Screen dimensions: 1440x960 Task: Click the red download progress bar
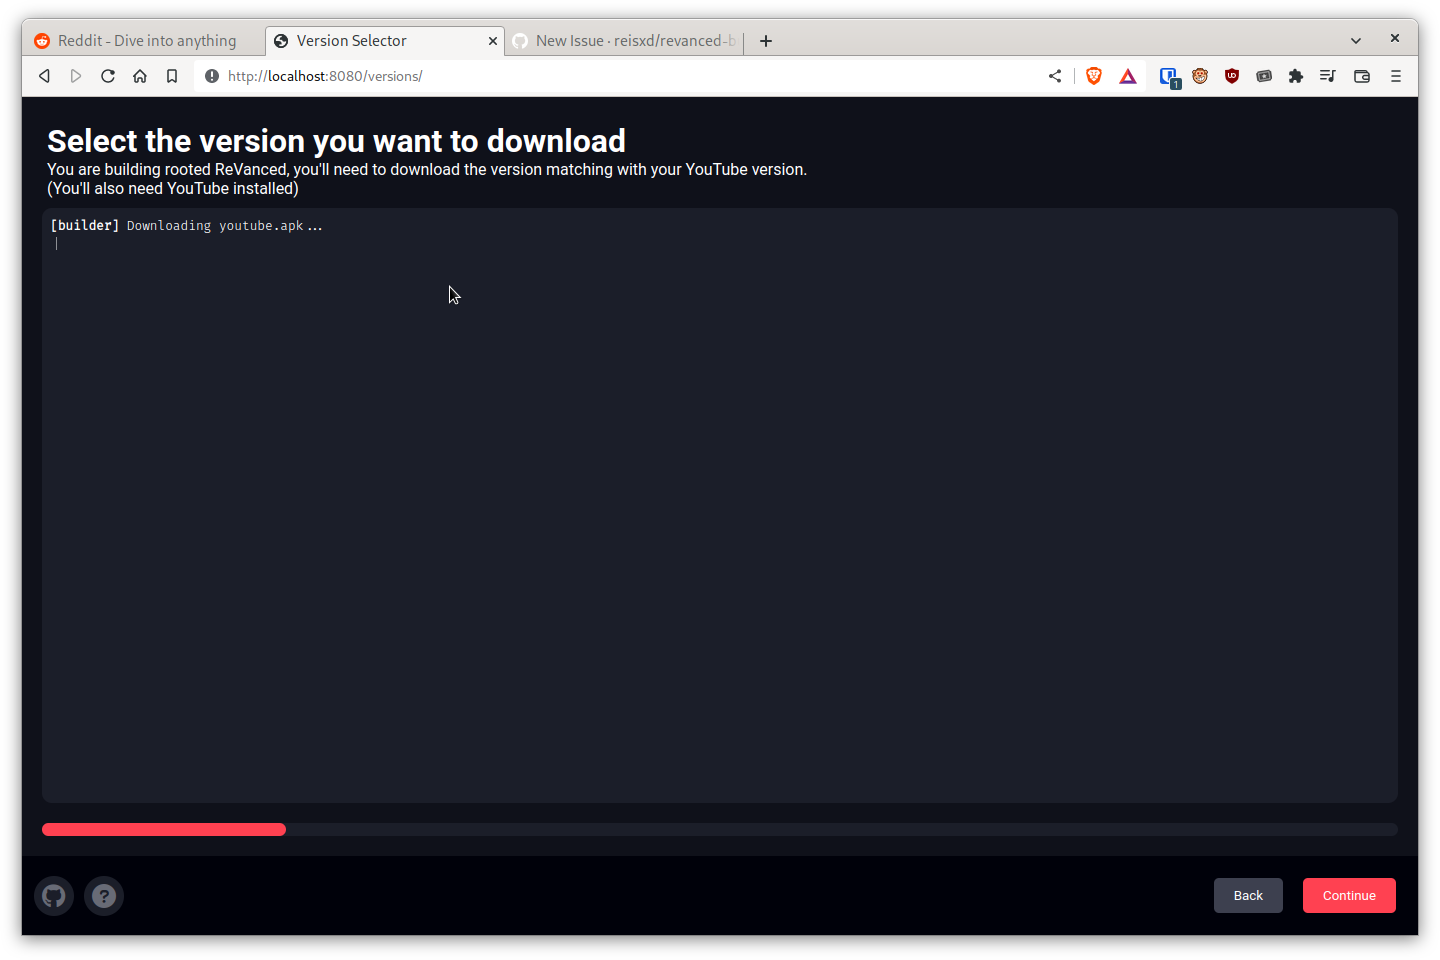click(x=164, y=830)
